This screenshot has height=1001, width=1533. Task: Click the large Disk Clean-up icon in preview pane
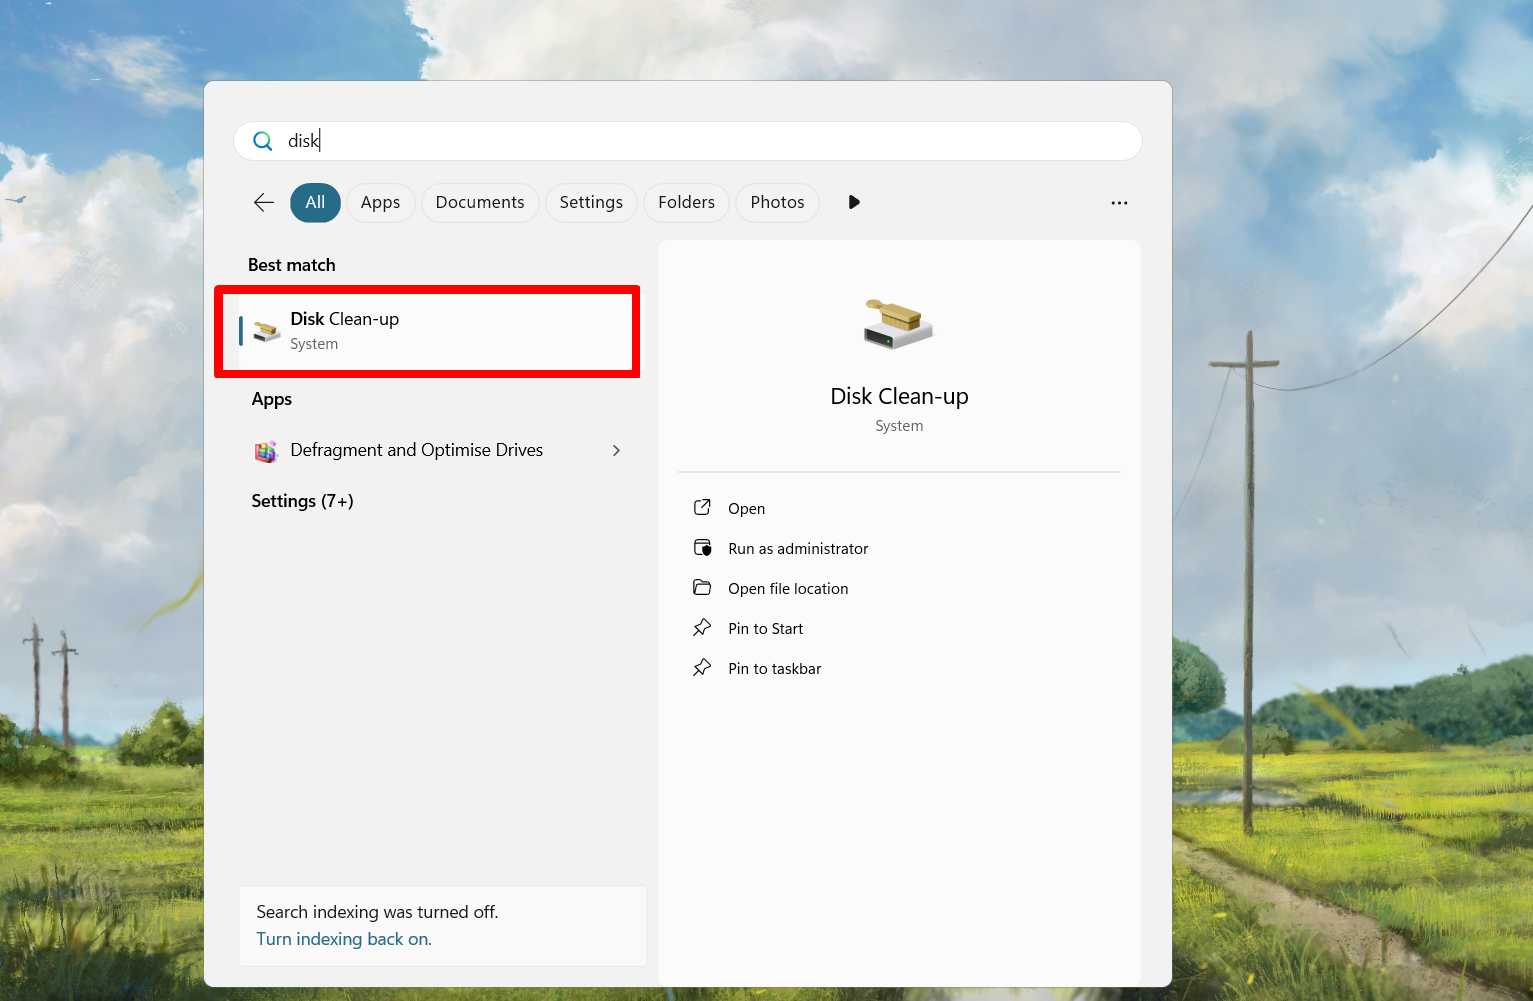point(897,323)
